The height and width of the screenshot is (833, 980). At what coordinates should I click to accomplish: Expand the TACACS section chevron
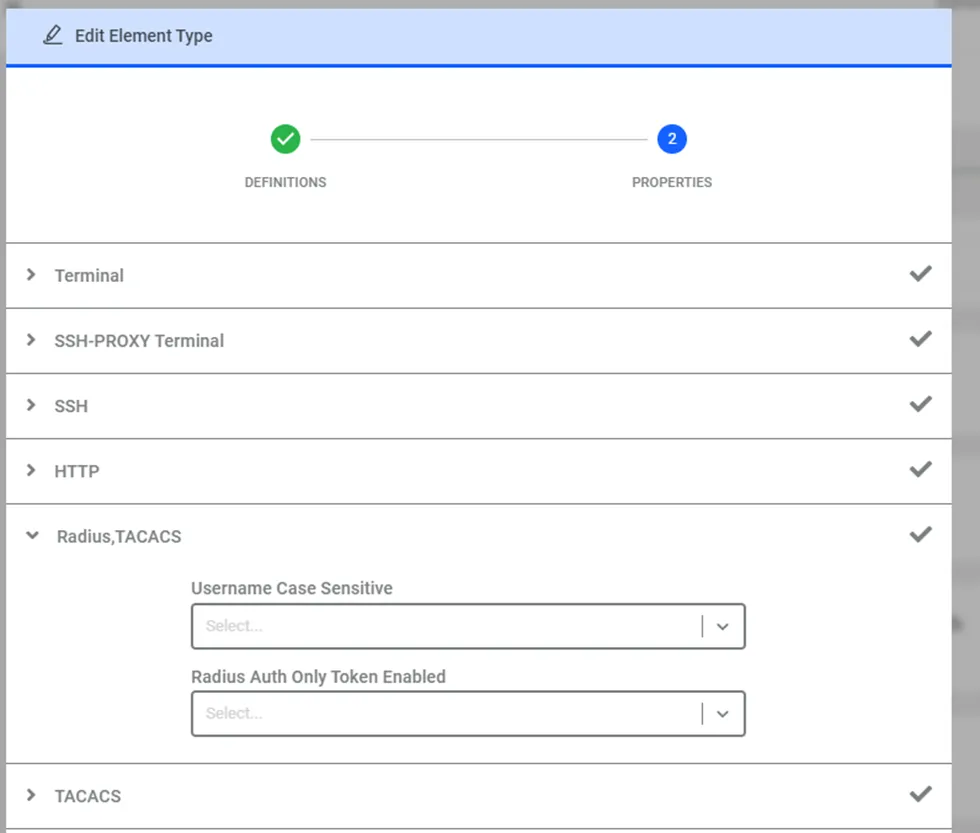coord(31,795)
